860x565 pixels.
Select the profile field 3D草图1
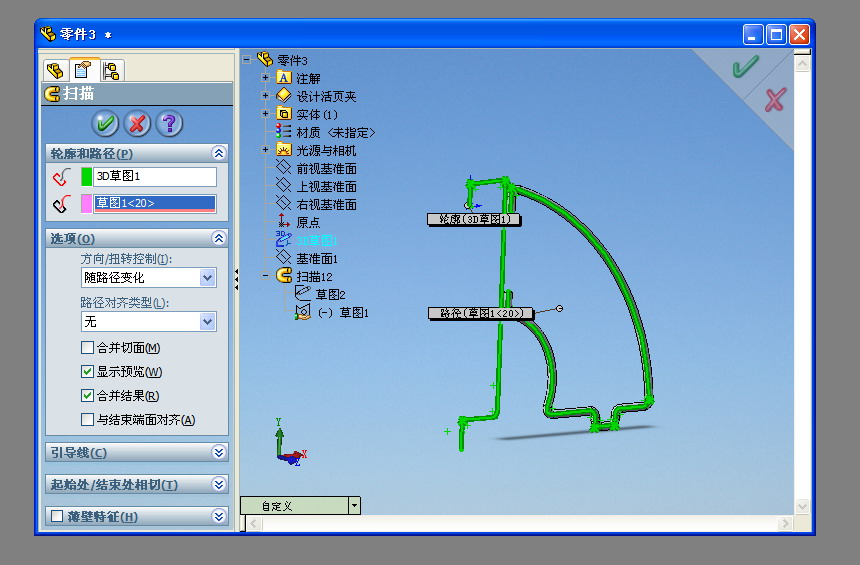coord(155,177)
